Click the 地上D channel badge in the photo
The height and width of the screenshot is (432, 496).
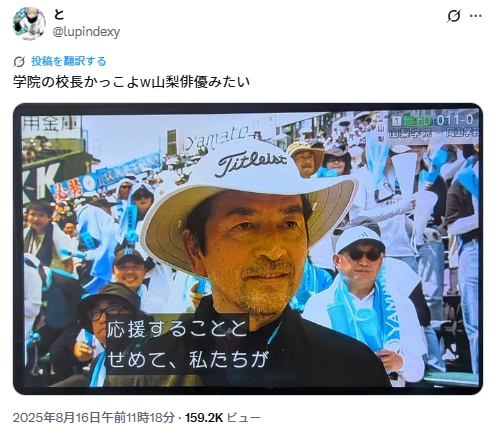pos(415,120)
